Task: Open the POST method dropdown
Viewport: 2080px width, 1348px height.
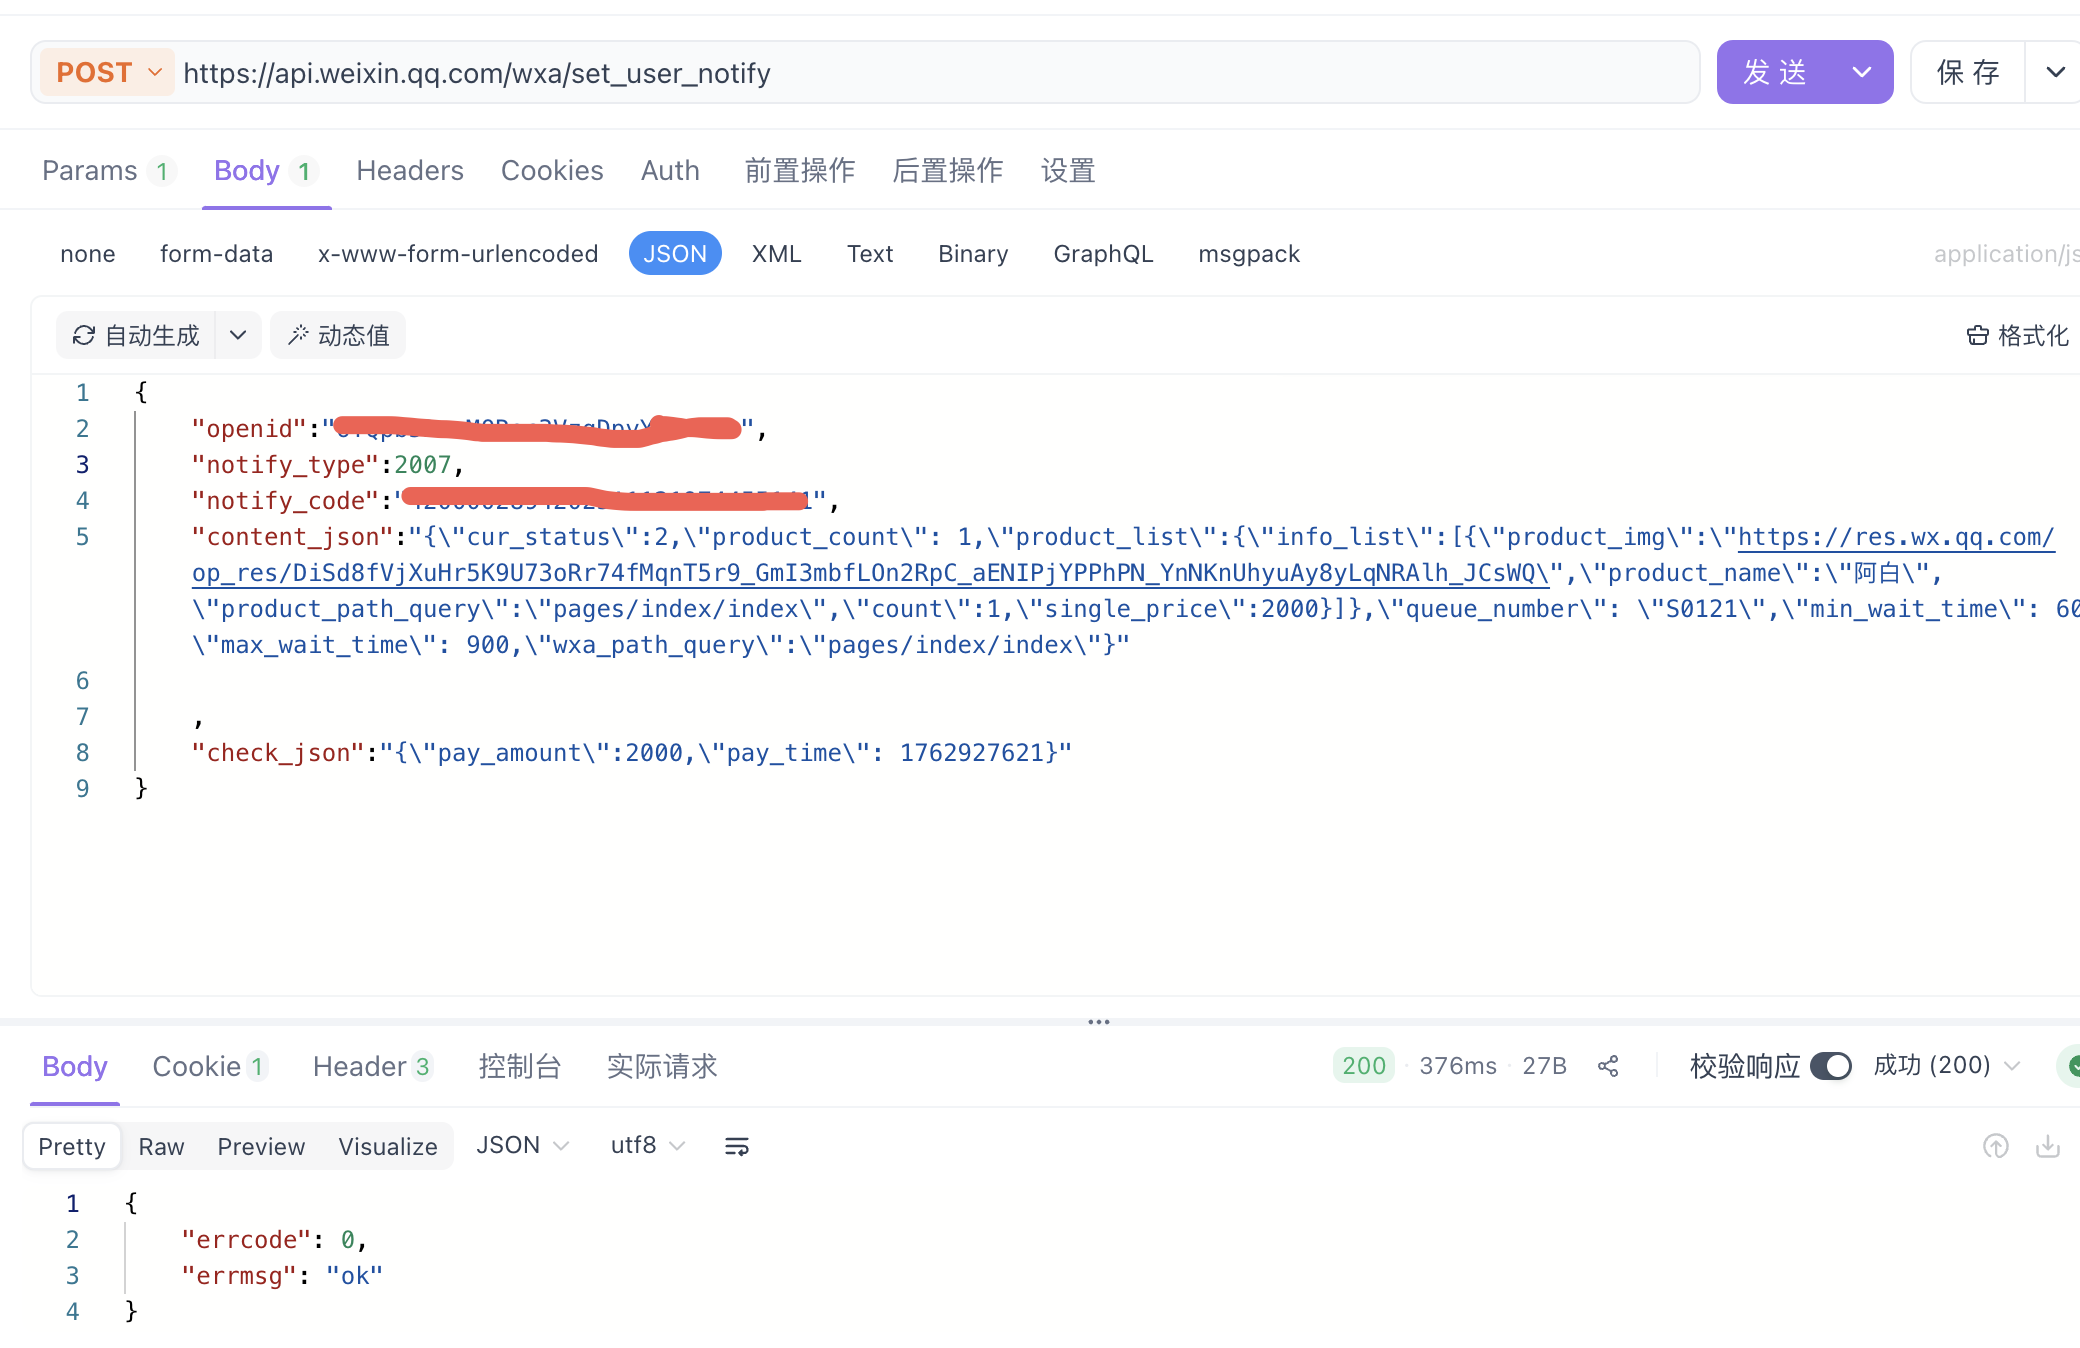Action: click(x=108, y=73)
